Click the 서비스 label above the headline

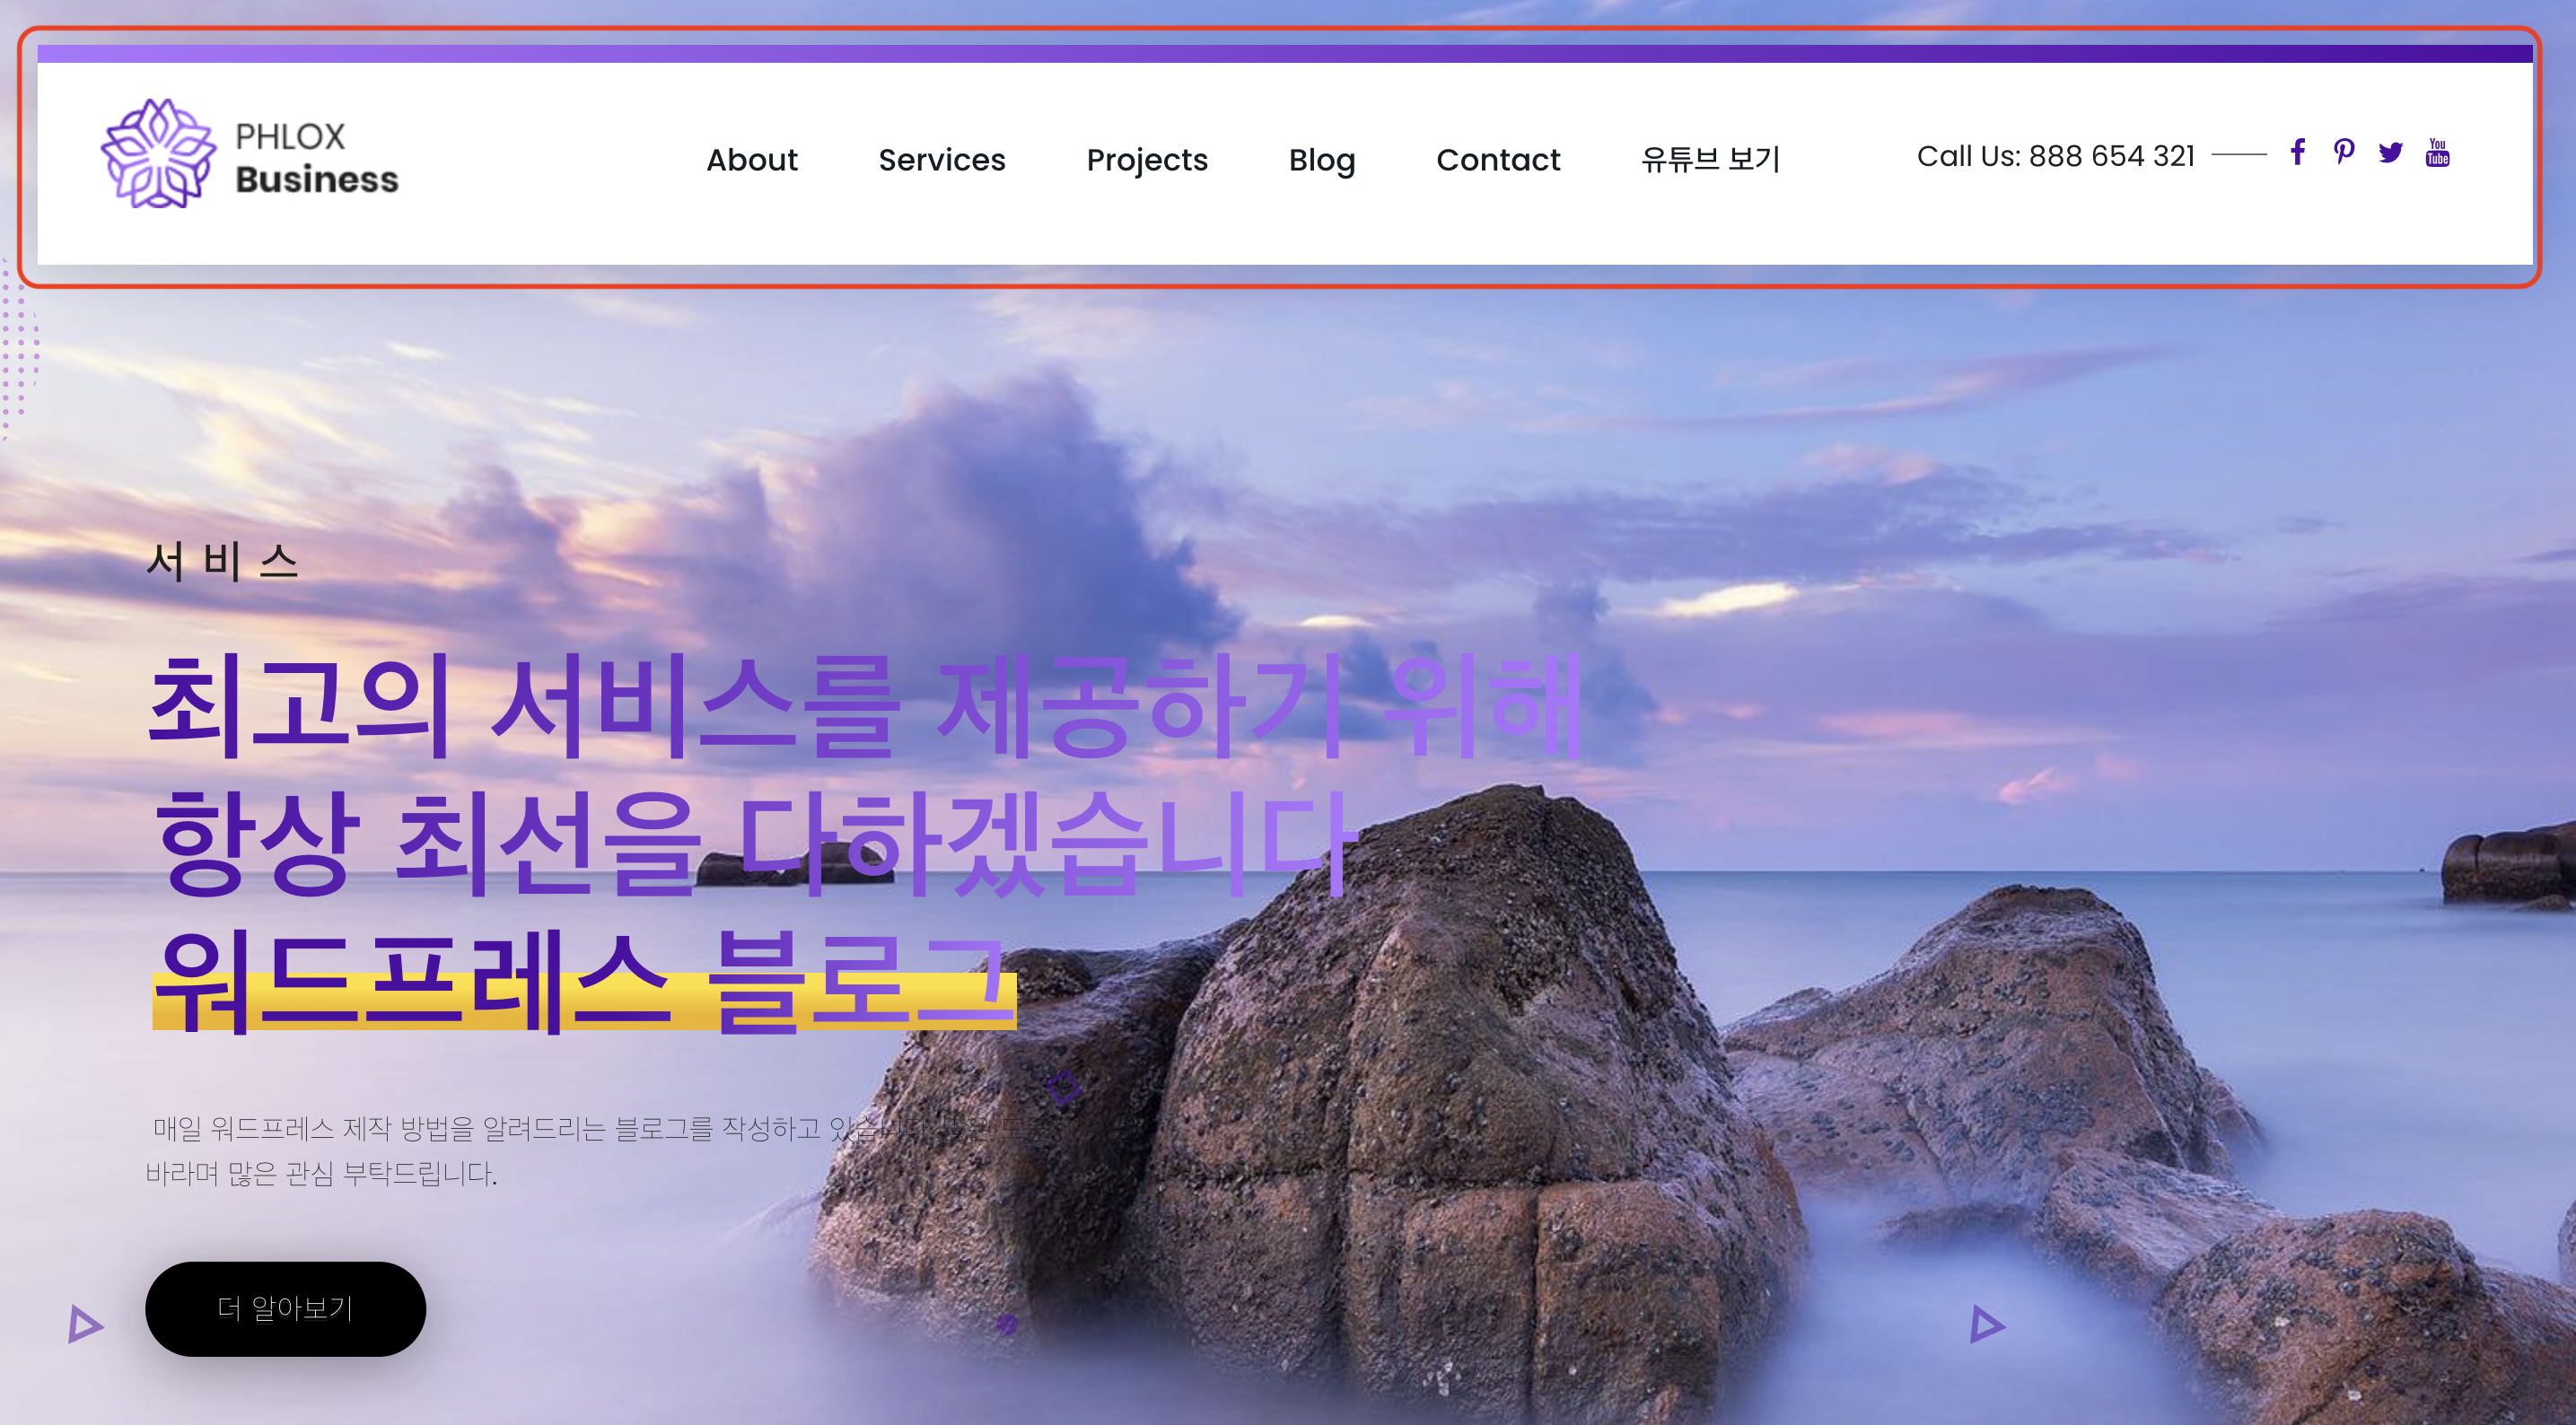tap(222, 562)
